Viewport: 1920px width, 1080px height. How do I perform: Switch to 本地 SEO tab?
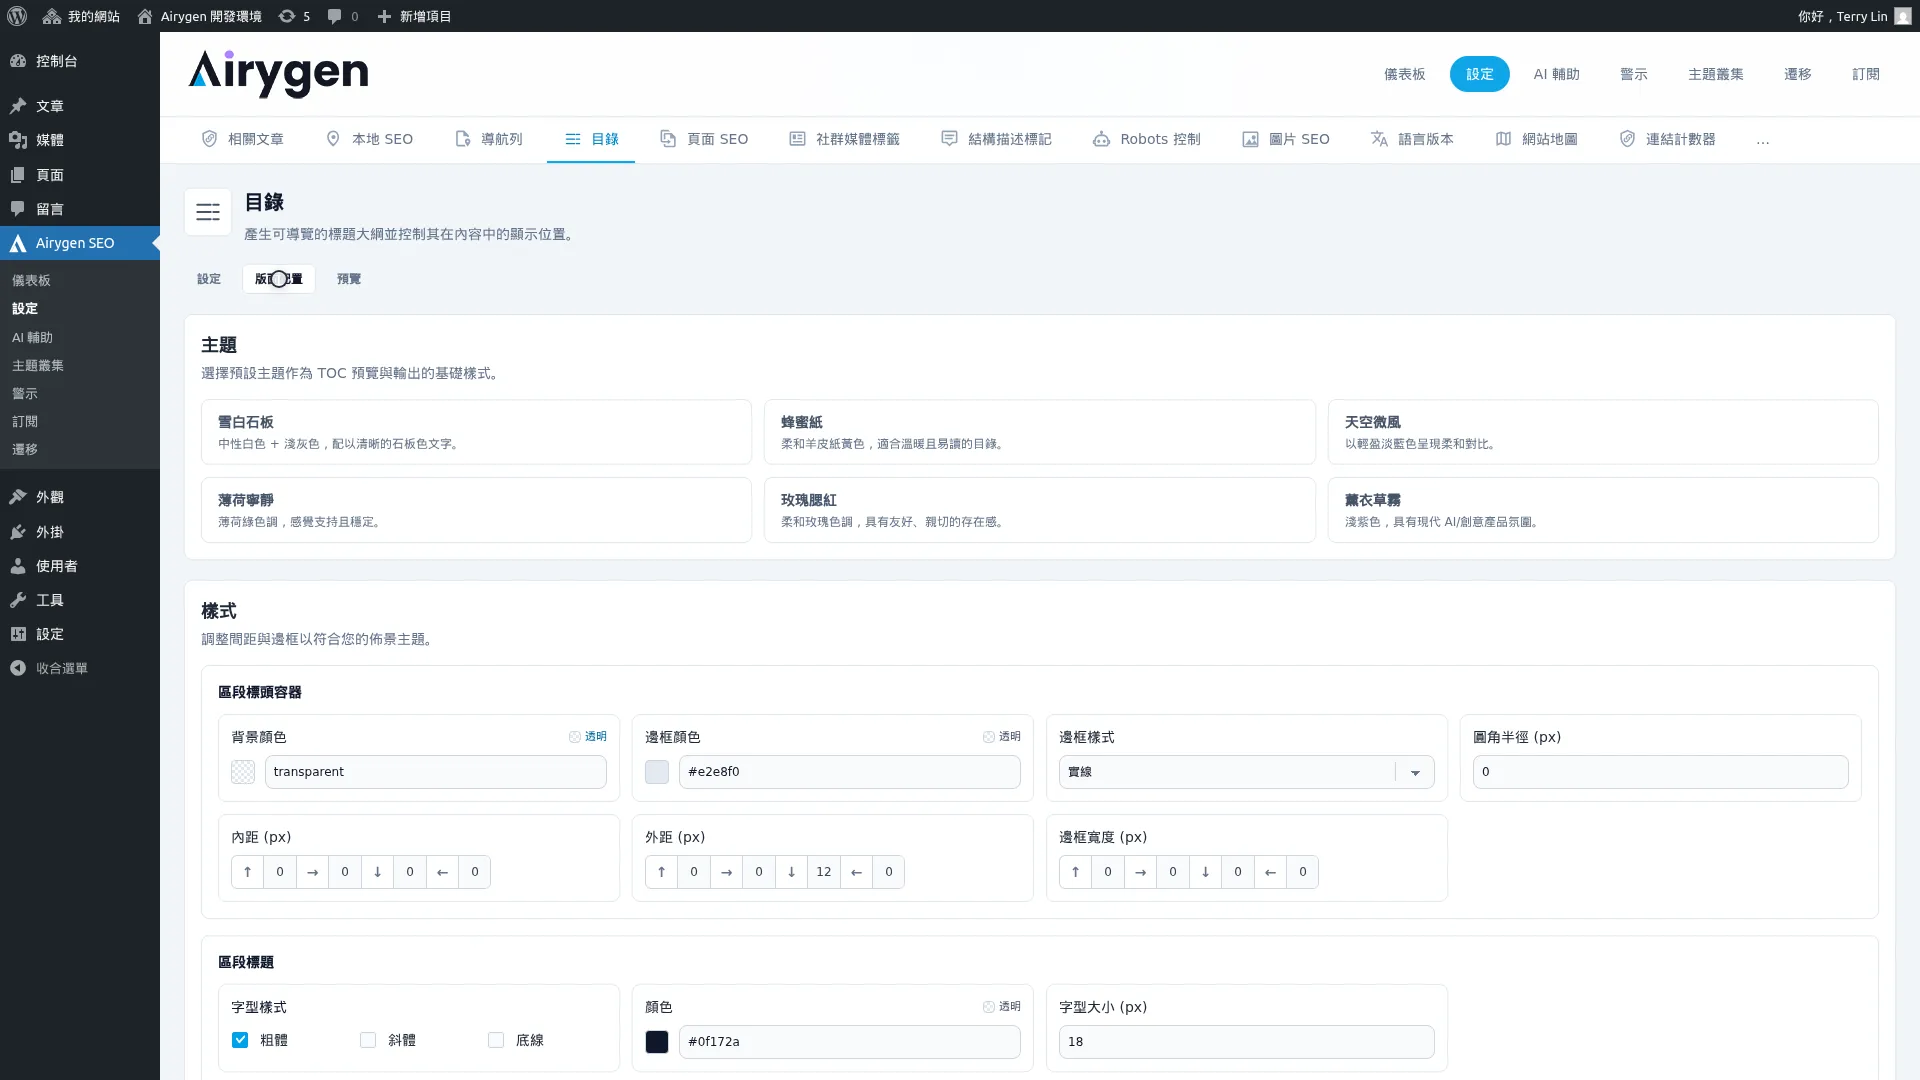(x=369, y=139)
